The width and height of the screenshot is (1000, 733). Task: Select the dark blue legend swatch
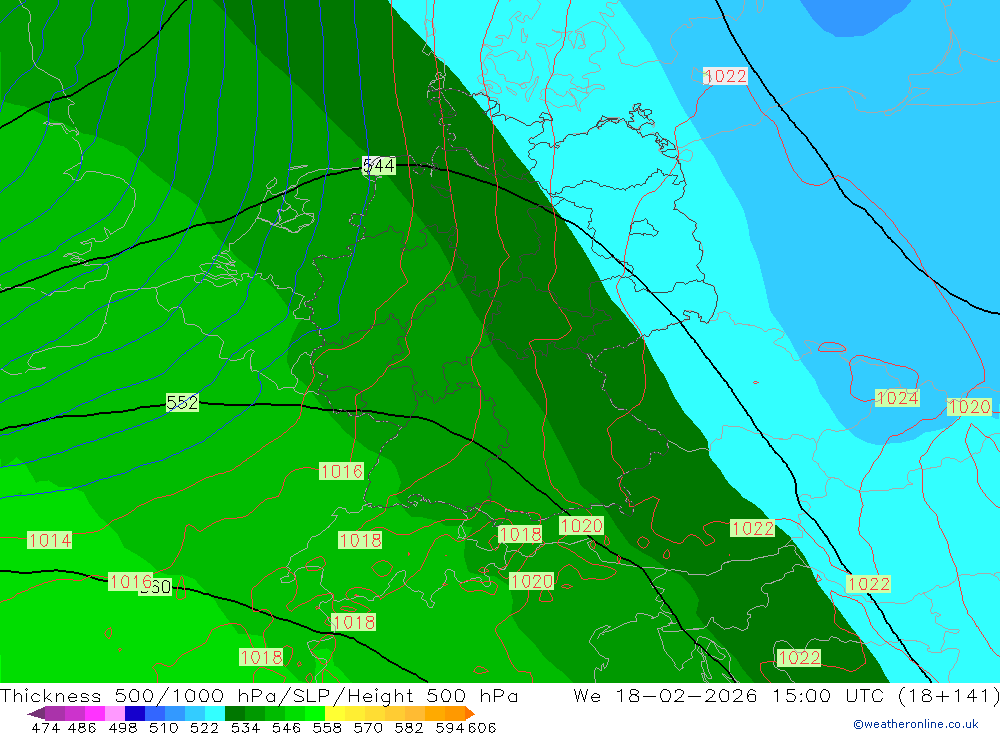pos(135,713)
